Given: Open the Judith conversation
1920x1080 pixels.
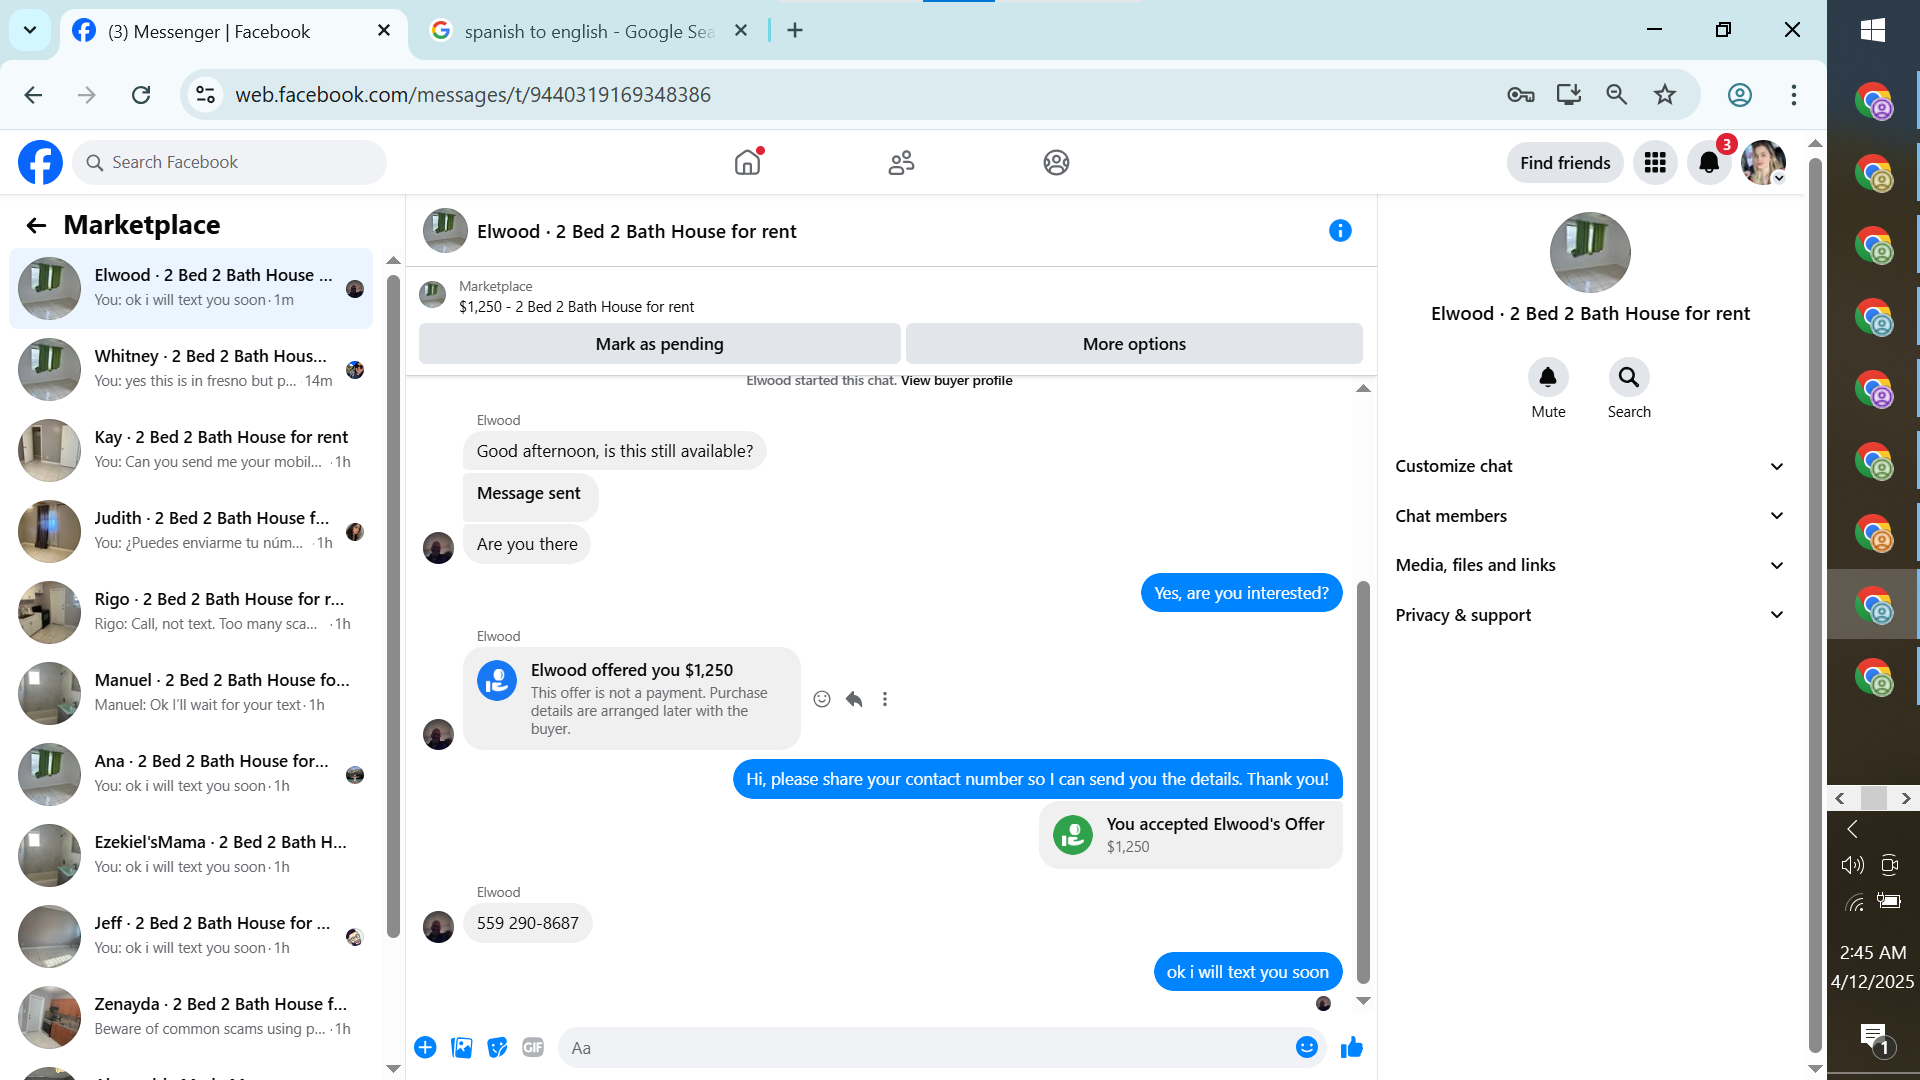Looking at the screenshot, I should tap(191, 531).
